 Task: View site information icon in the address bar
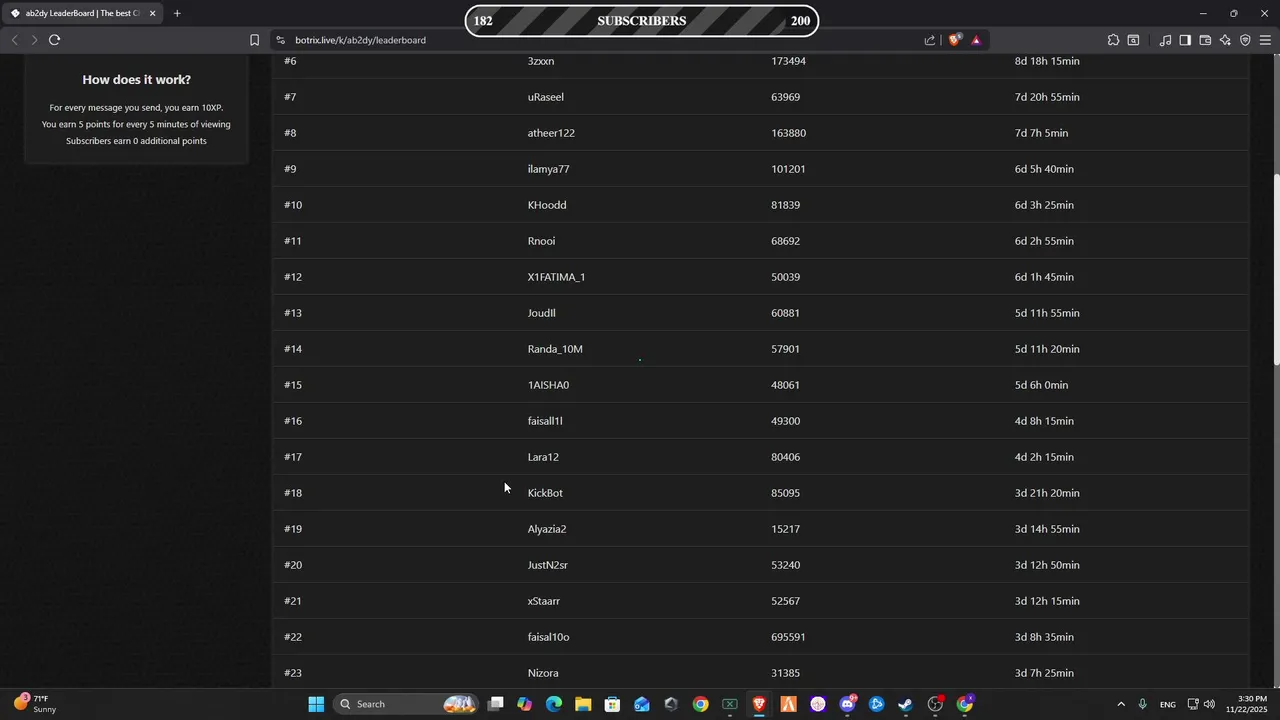281,40
